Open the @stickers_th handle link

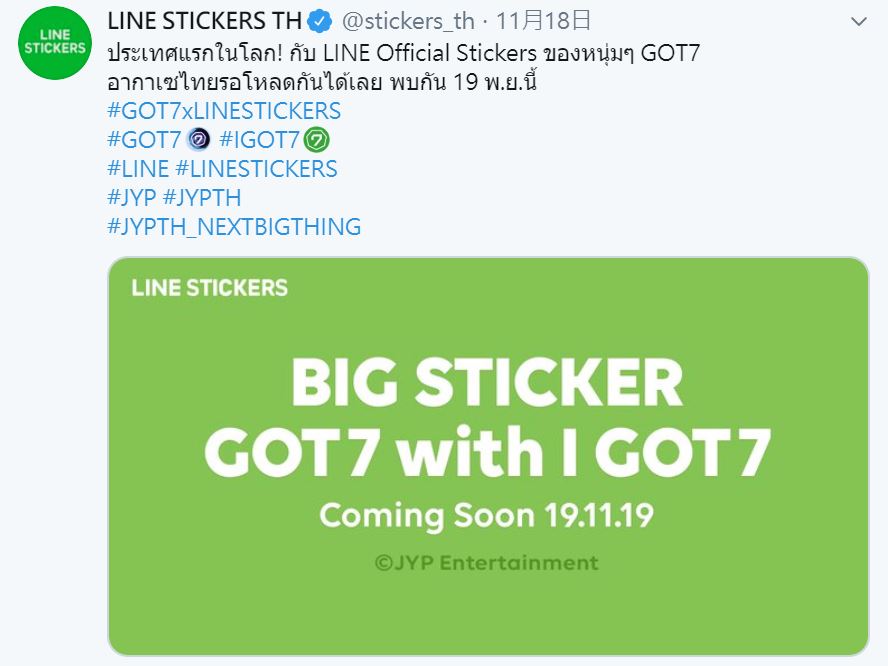point(408,21)
